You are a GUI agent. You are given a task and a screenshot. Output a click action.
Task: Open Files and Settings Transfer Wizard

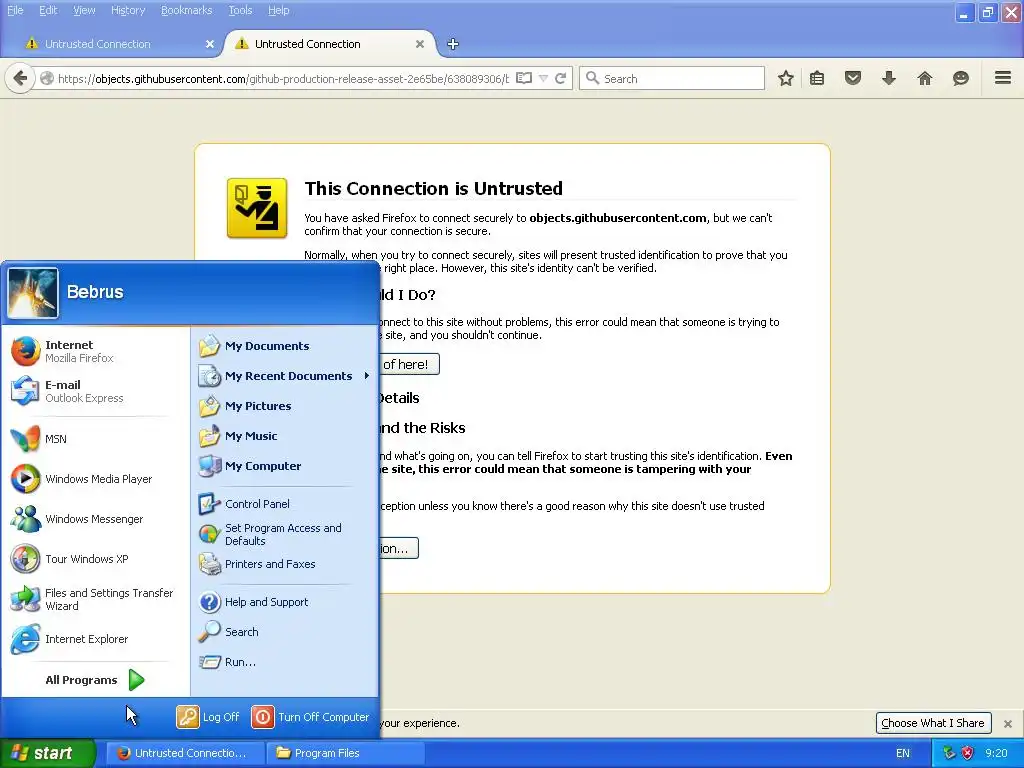pyautogui.click(x=95, y=599)
